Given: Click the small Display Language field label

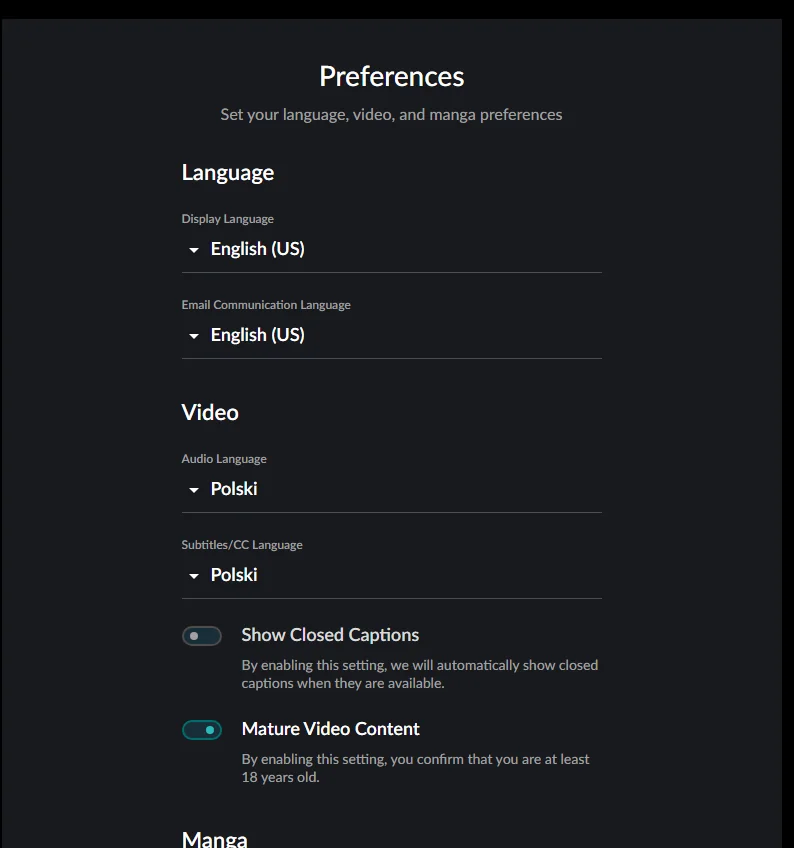Looking at the screenshot, I should (227, 219).
